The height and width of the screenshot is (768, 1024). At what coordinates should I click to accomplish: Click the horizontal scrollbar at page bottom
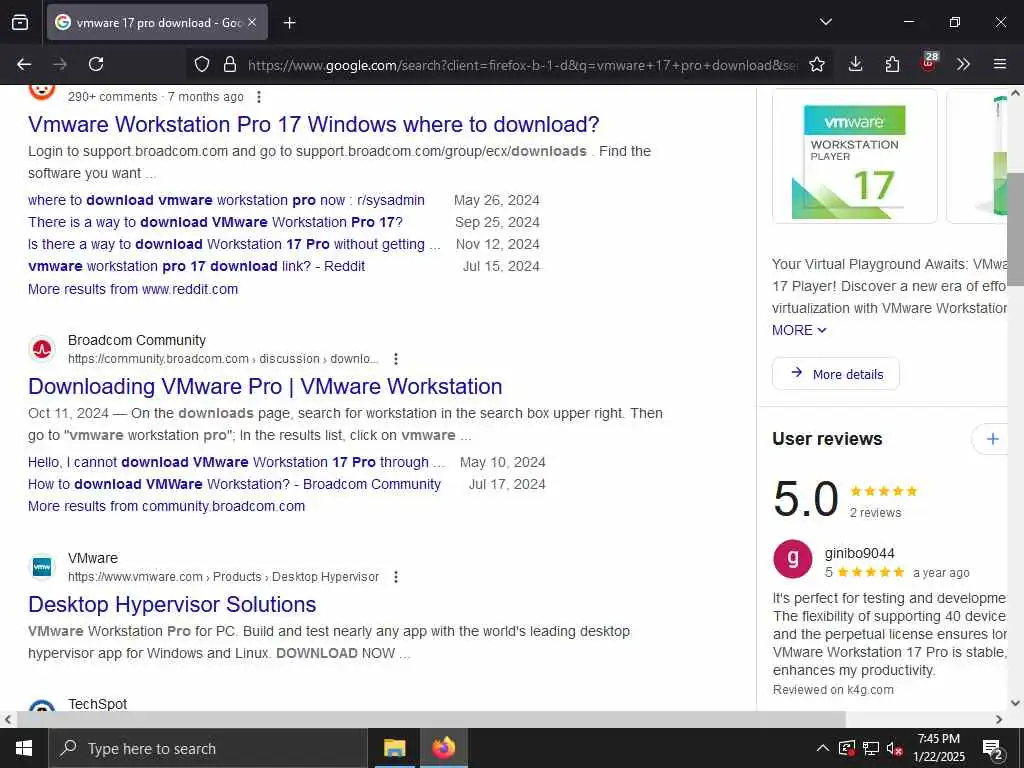[431, 719]
